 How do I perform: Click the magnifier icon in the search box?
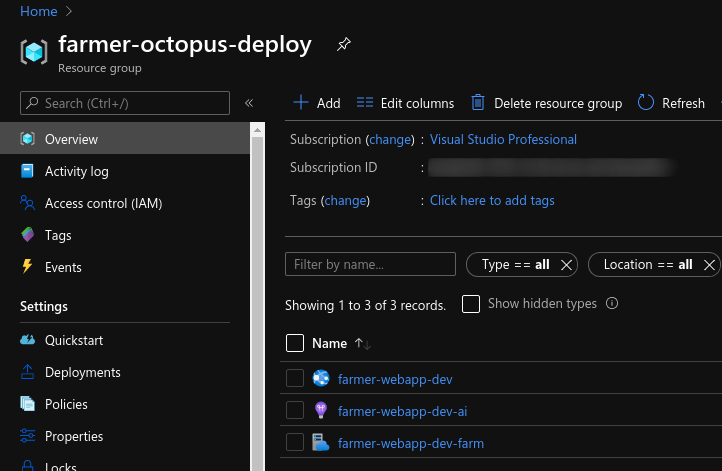[32, 103]
